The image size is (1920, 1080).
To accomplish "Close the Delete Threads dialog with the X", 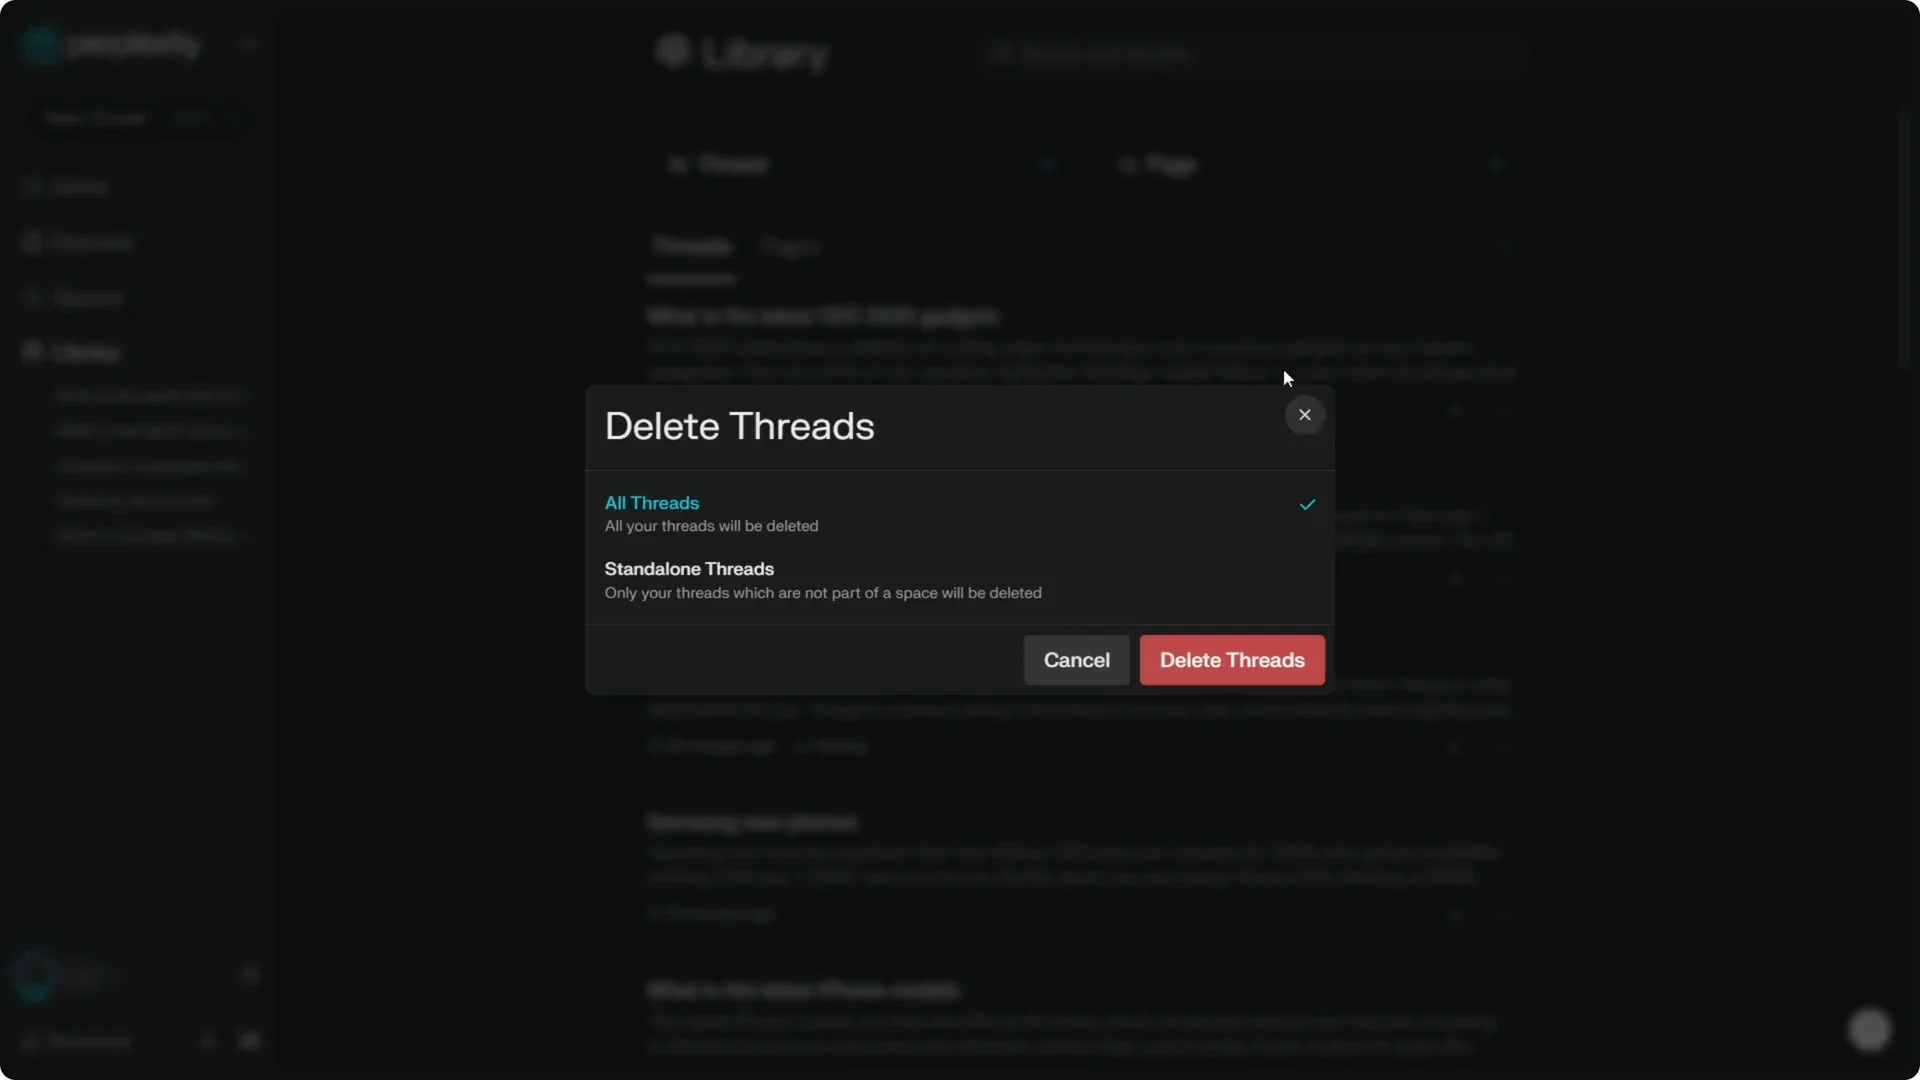I will tap(1304, 415).
